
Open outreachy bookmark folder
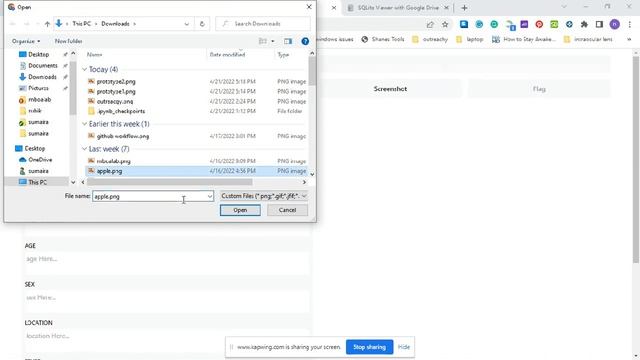pos(430,40)
